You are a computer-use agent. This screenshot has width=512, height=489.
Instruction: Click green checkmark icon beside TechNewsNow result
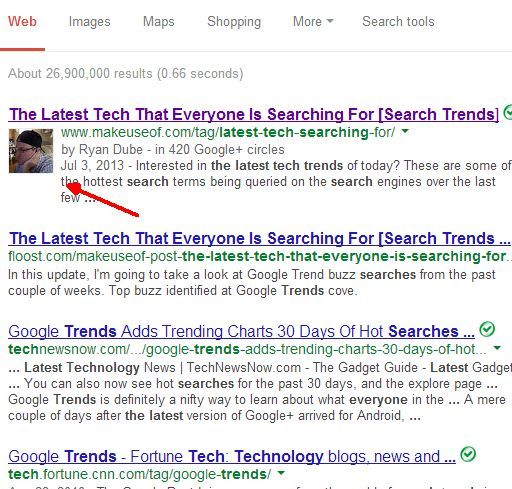click(x=487, y=329)
